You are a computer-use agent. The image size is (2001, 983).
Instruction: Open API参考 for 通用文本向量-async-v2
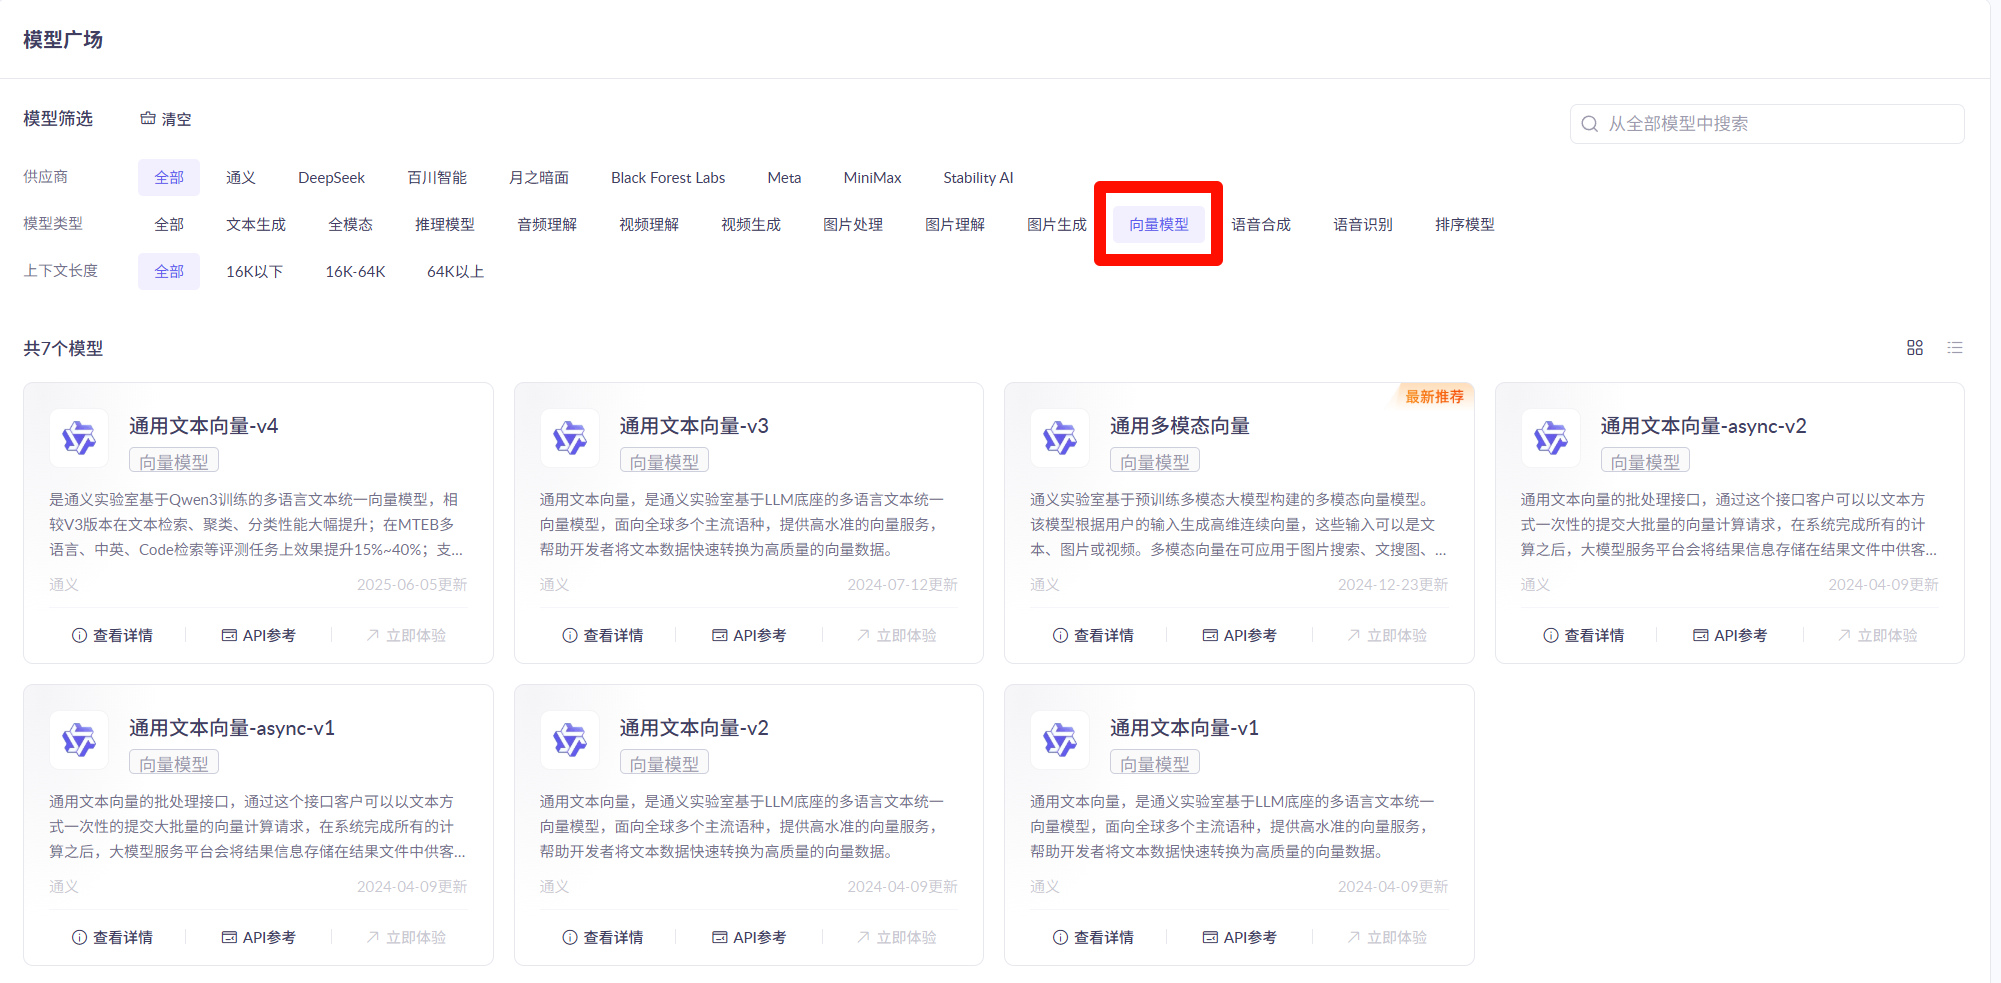[x=1730, y=636]
